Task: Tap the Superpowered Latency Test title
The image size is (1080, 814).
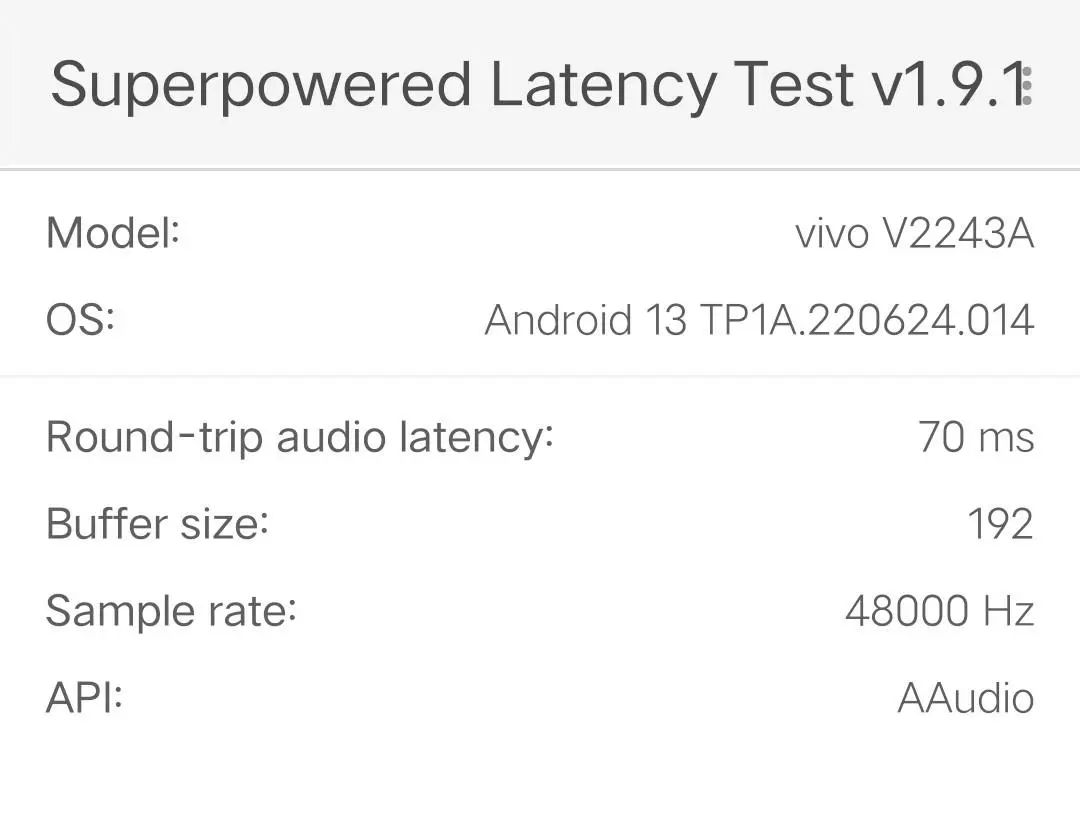Action: pos(452,84)
